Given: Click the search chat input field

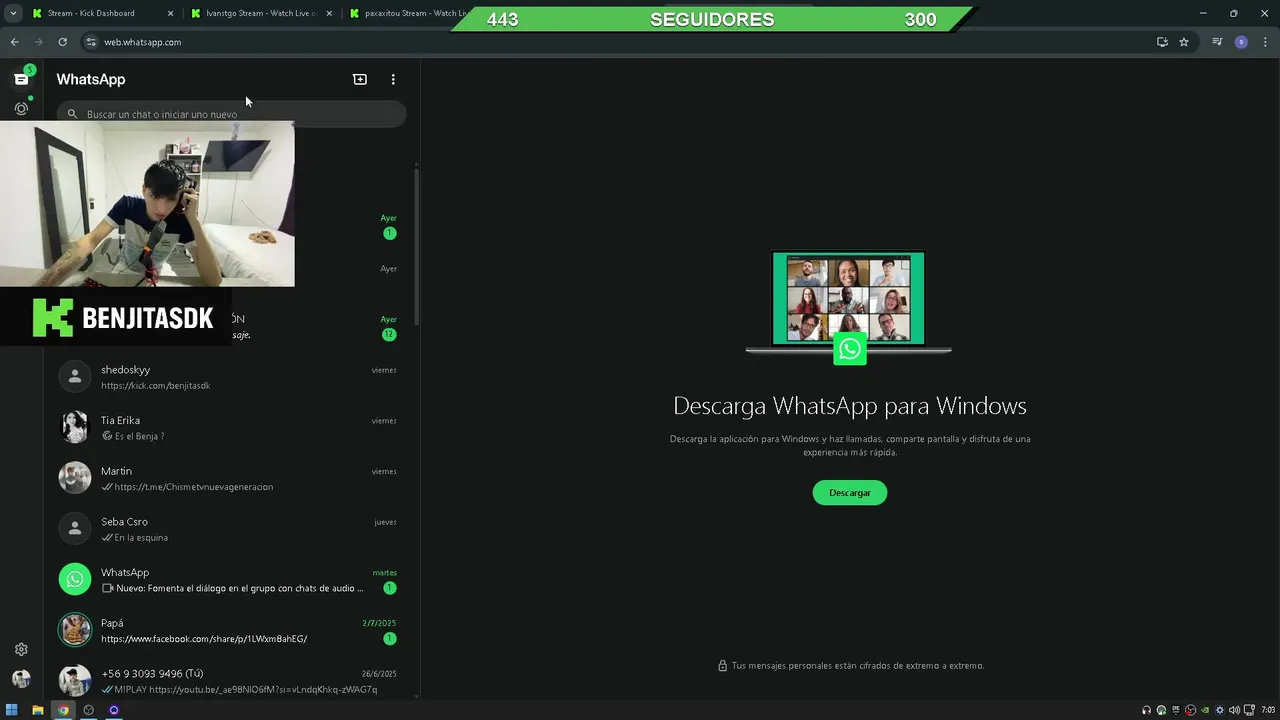Looking at the screenshot, I should 231,114.
